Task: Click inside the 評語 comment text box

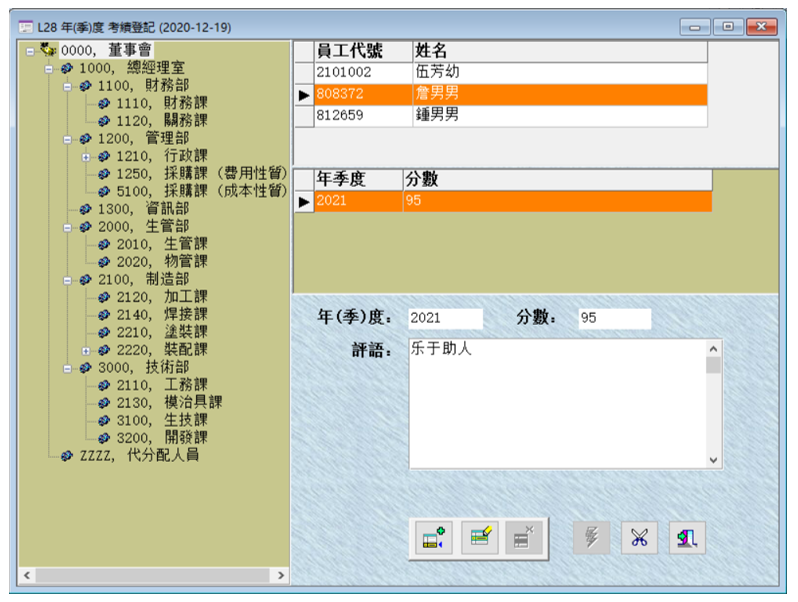Action: coord(558,404)
